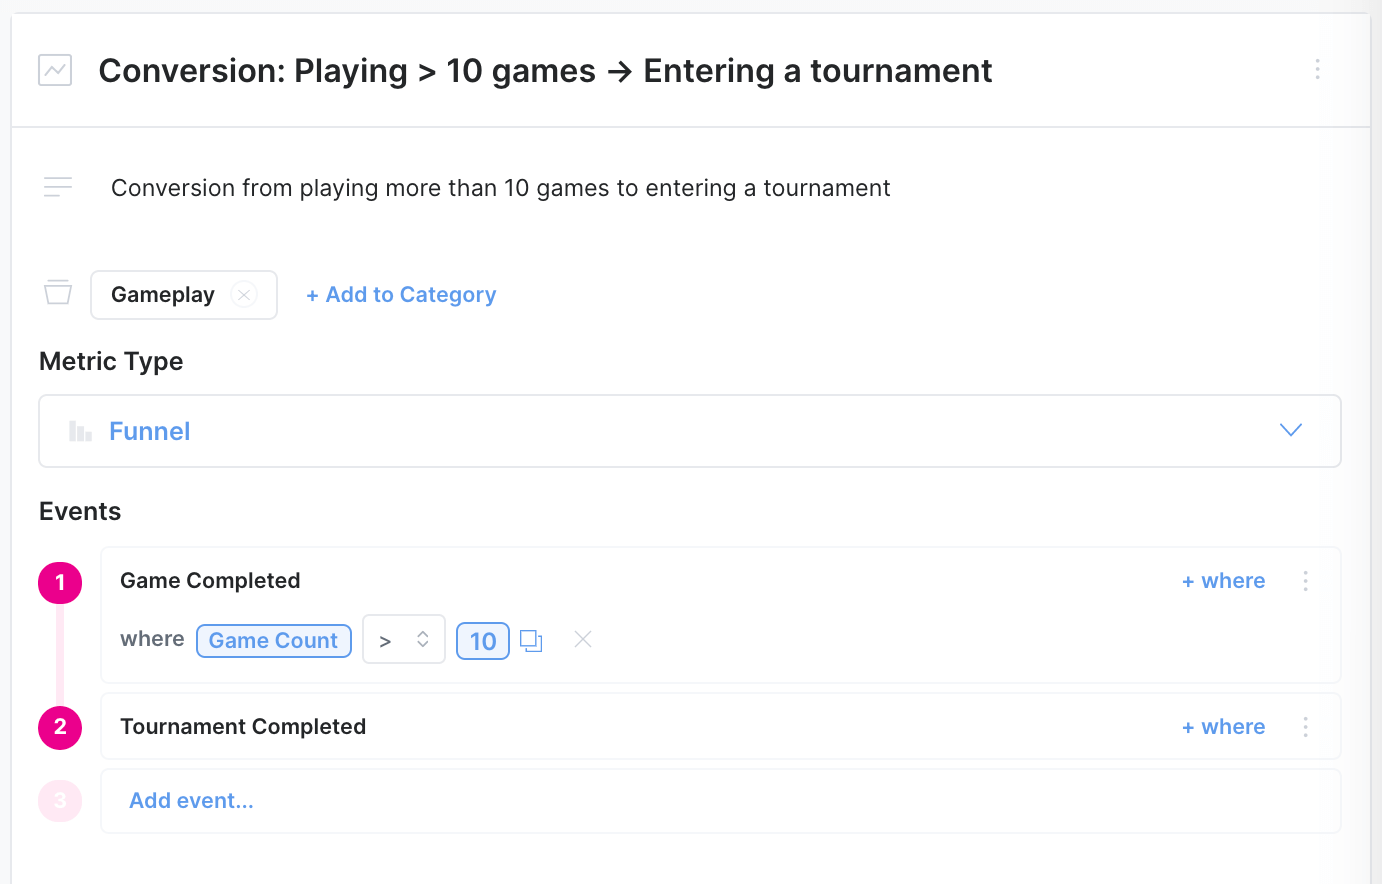Click the Funnel bar chart icon
Viewport: 1382px width, 884px height.
point(80,431)
